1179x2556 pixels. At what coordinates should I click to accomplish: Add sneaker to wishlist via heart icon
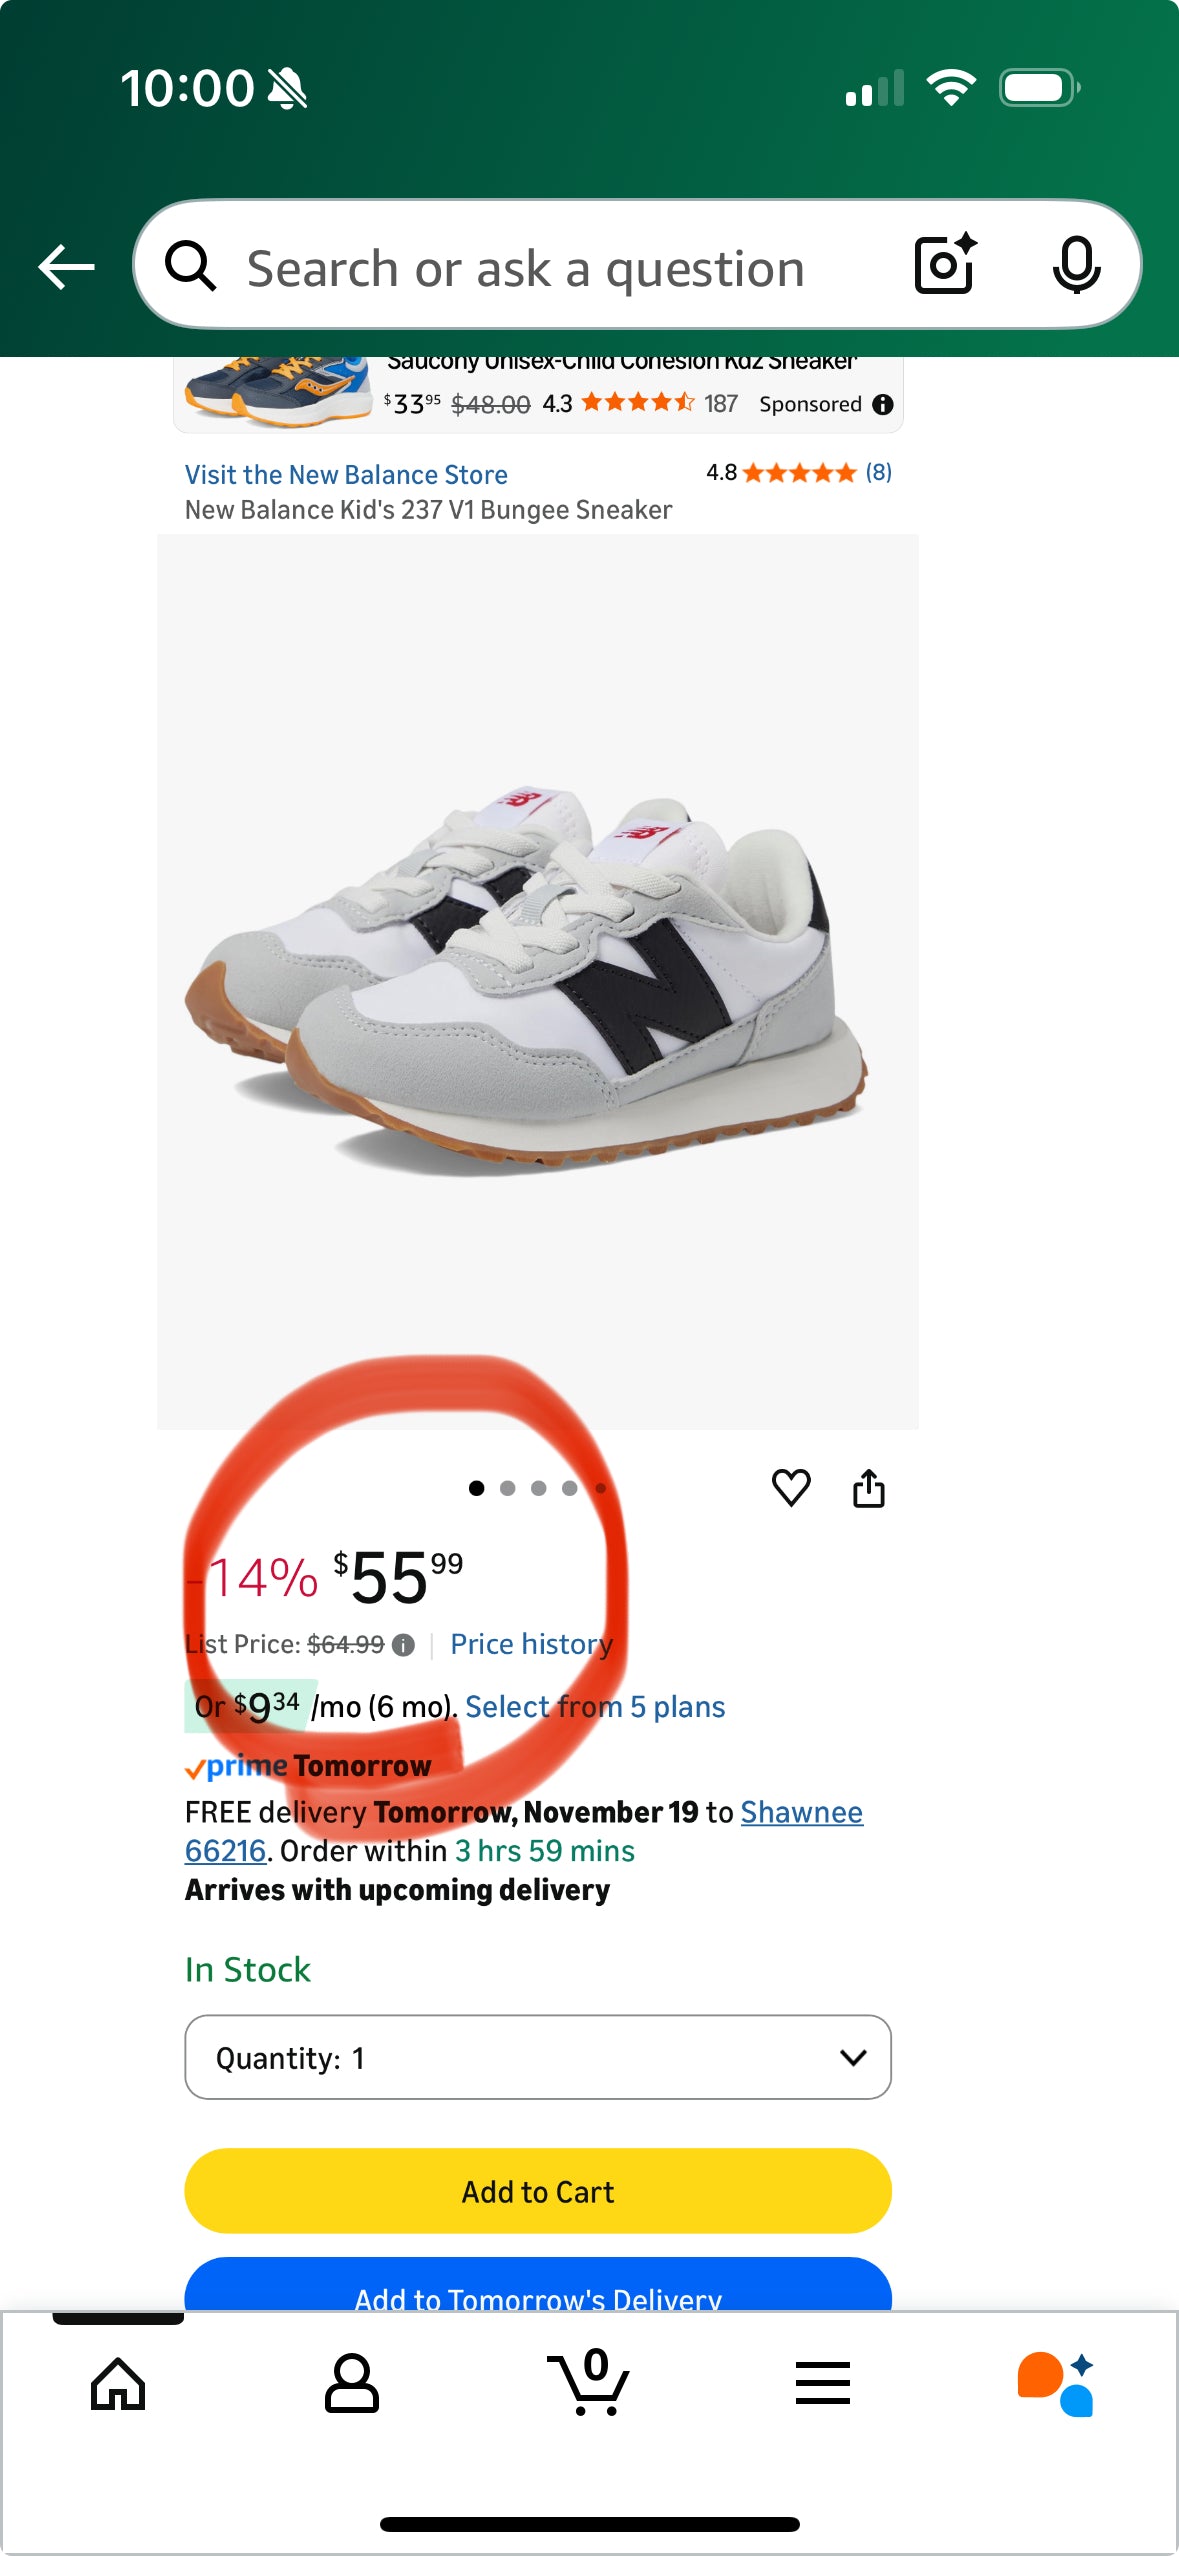pyautogui.click(x=791, y=1488)
